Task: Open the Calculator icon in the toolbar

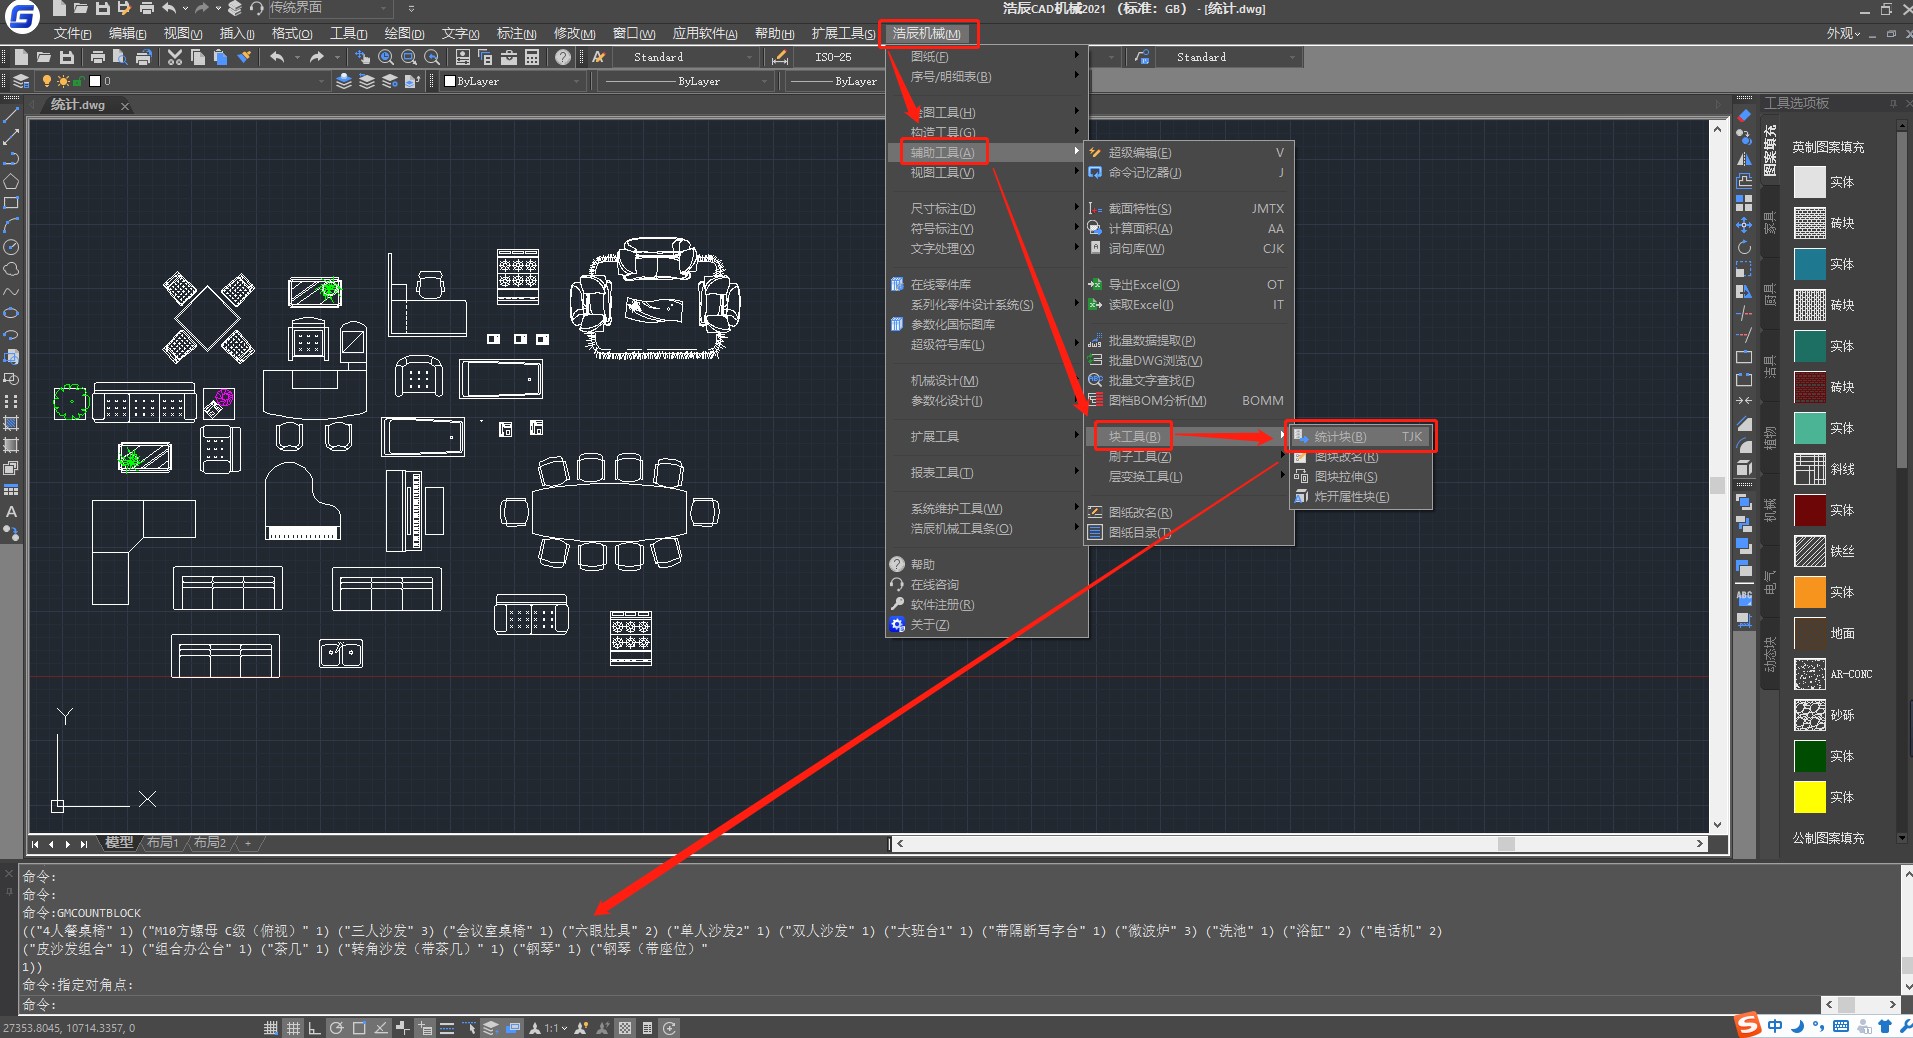Action: pyautogui.click(x=532, y=57)
